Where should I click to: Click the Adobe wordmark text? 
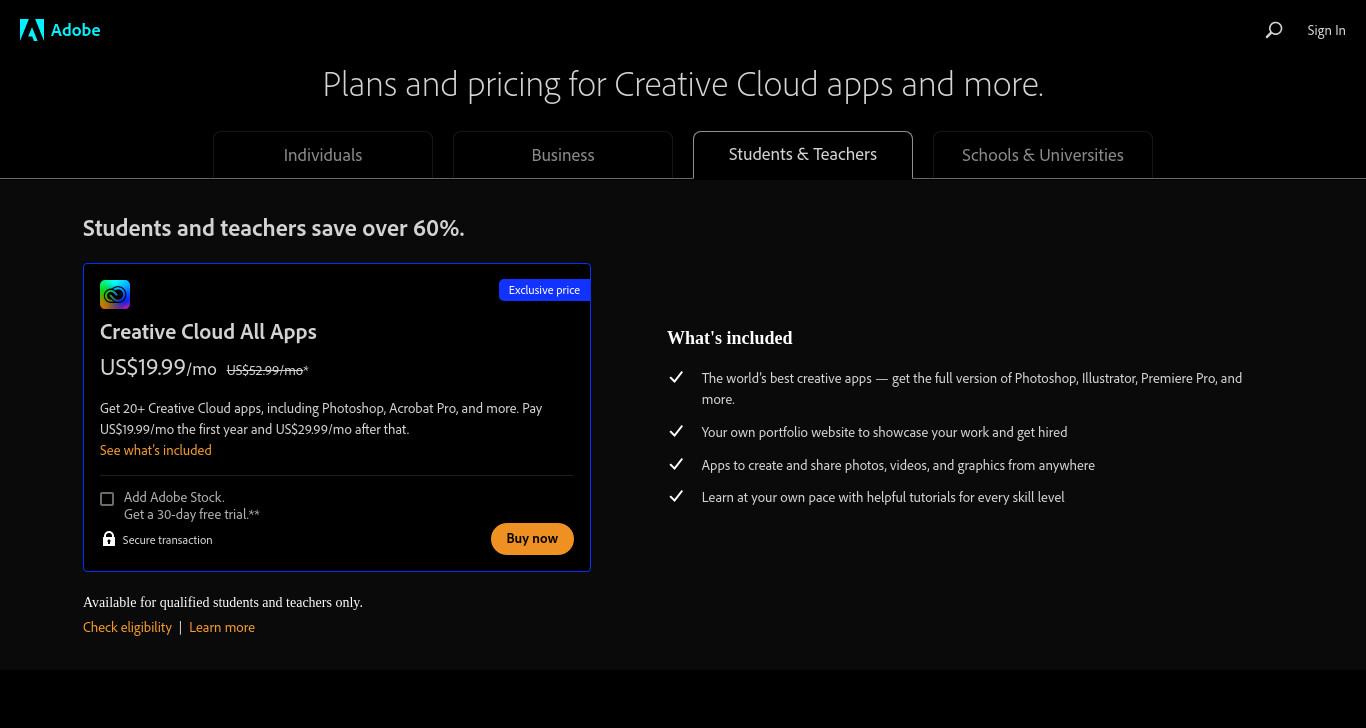[75, 30]
